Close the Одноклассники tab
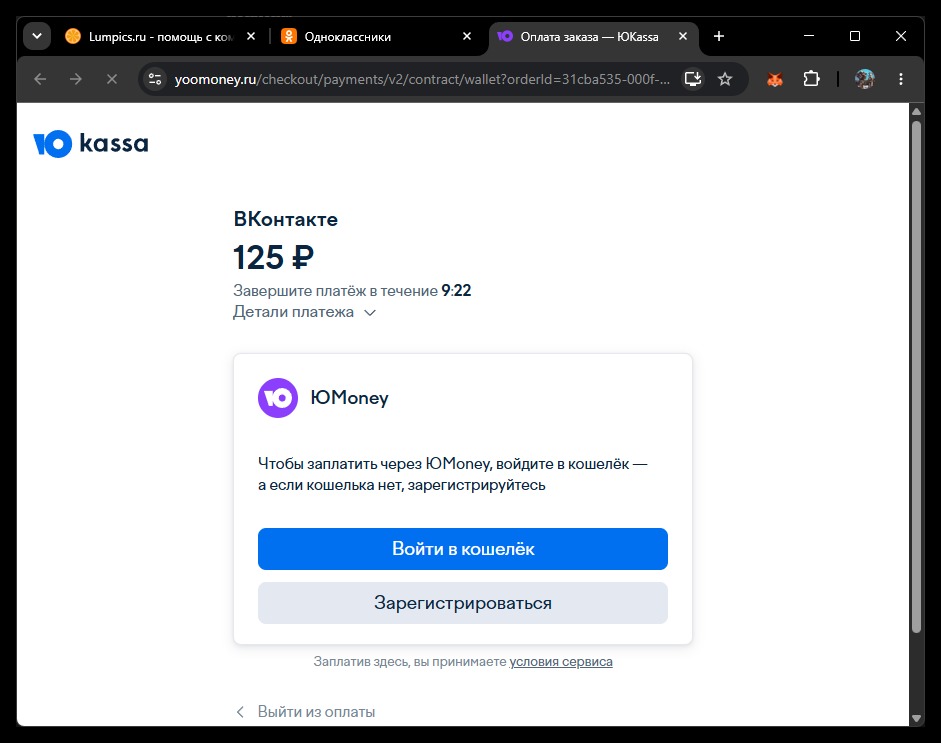This screenshot has height=743, width=941. [467, 37]
